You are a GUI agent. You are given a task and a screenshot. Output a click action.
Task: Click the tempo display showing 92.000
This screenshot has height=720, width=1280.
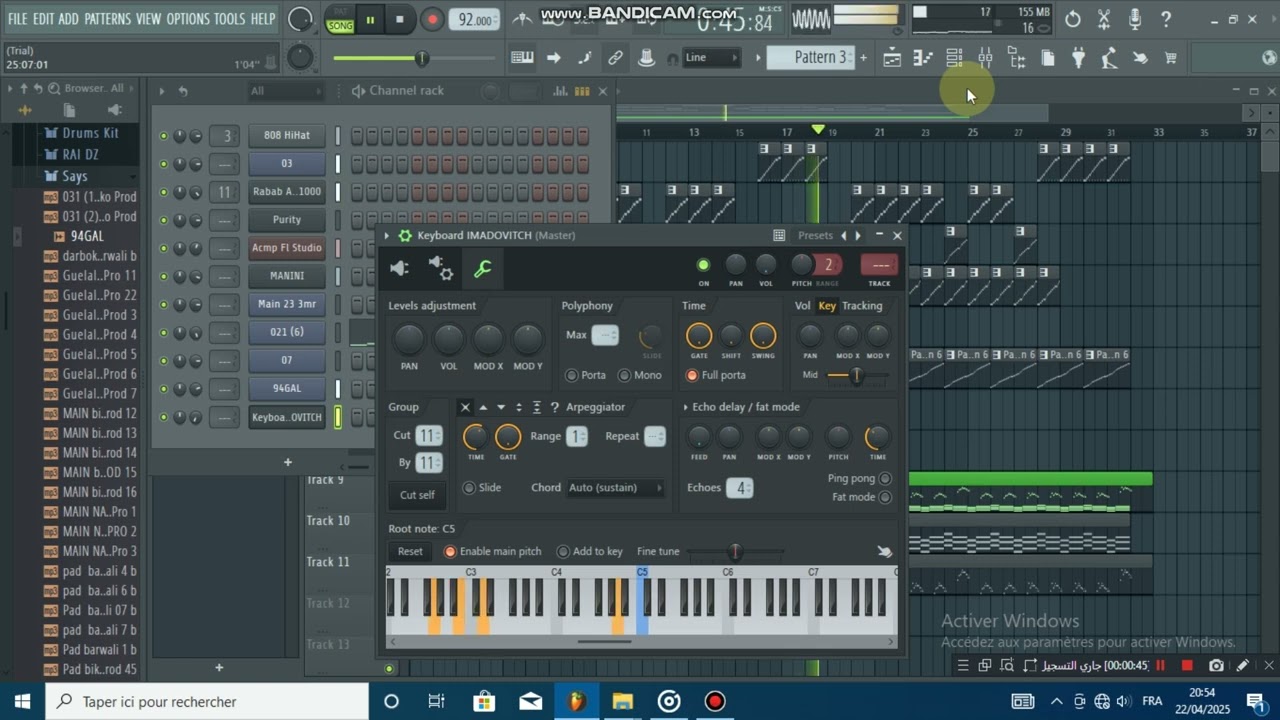(x=474, y=20)
